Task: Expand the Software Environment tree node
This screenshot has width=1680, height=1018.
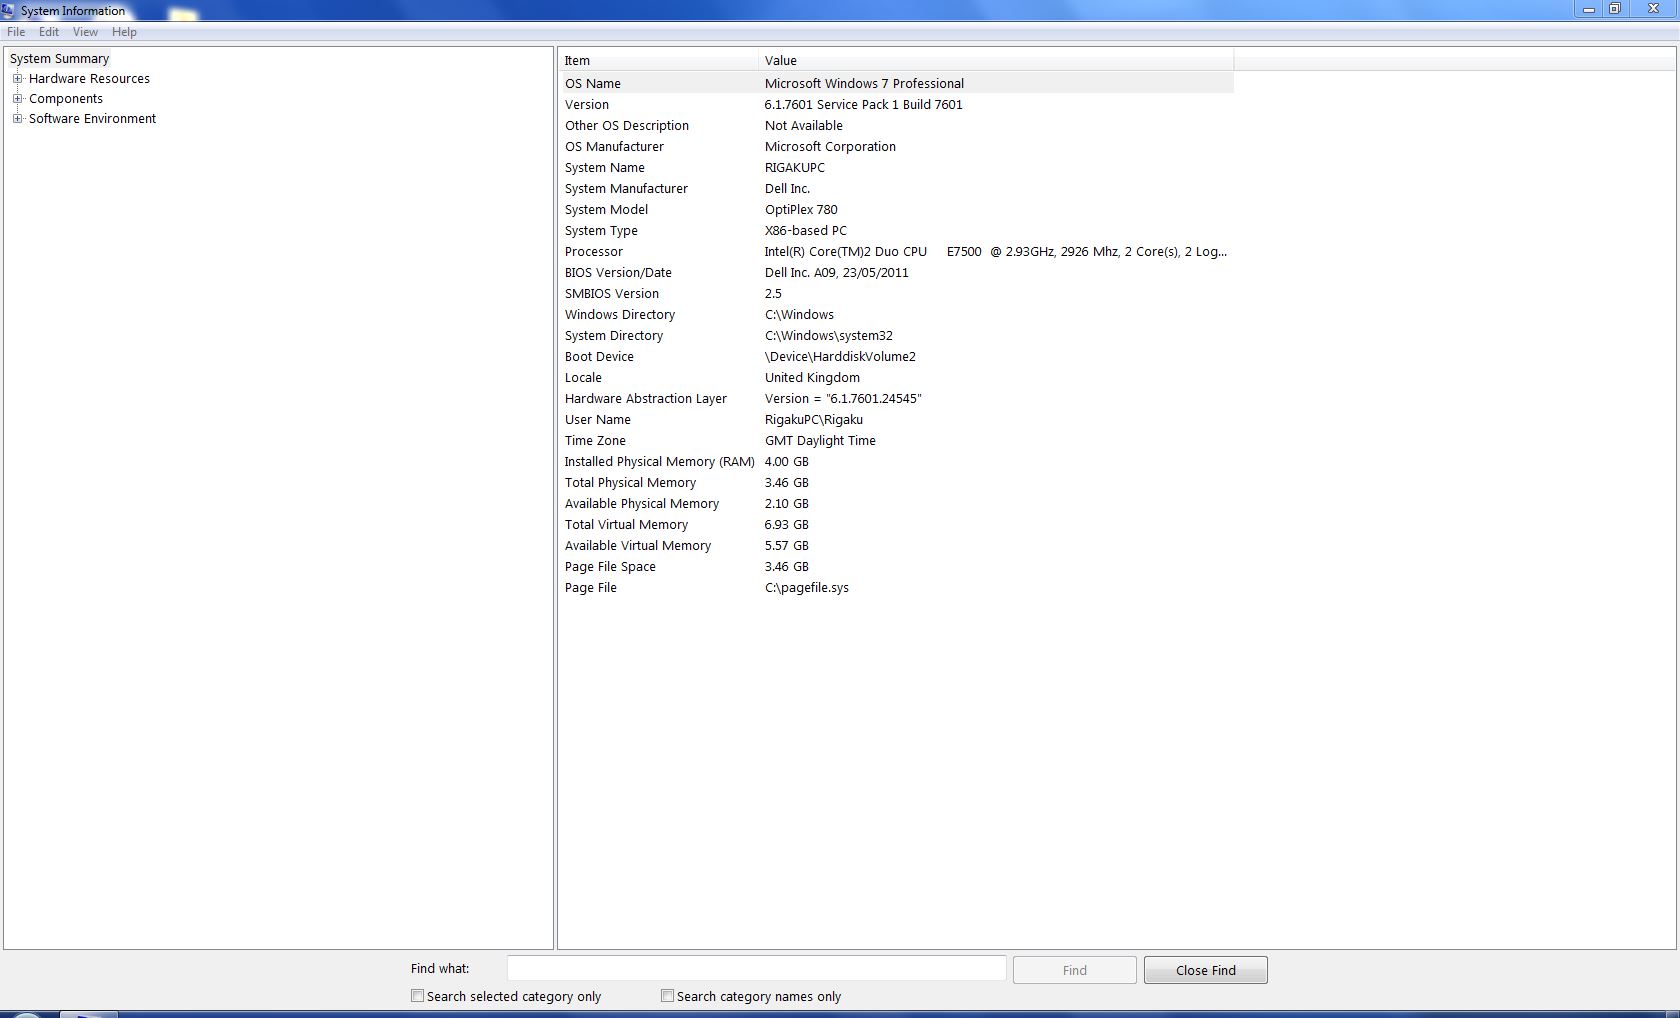Action: pos(17,119)
